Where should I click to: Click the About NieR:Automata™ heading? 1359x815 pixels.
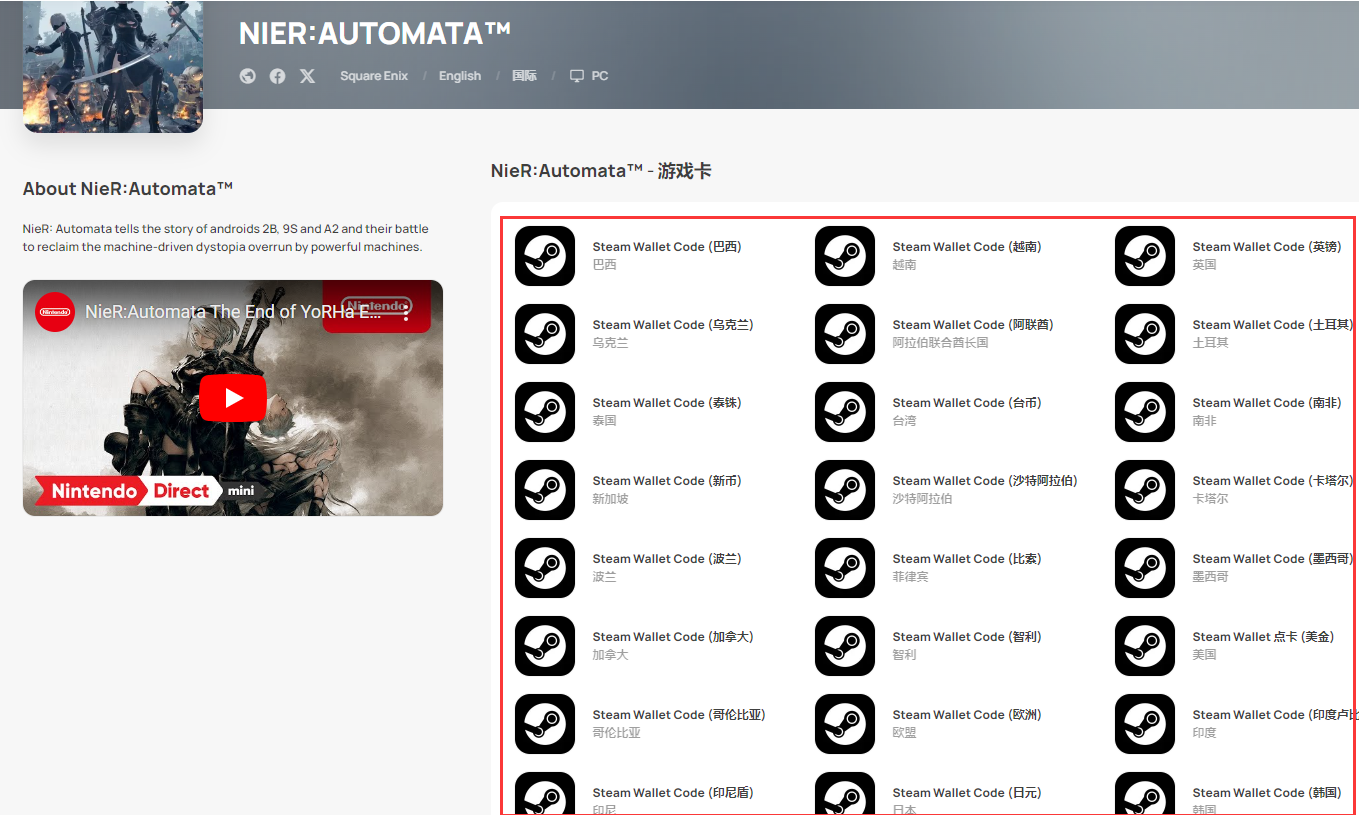click(128, 189)
